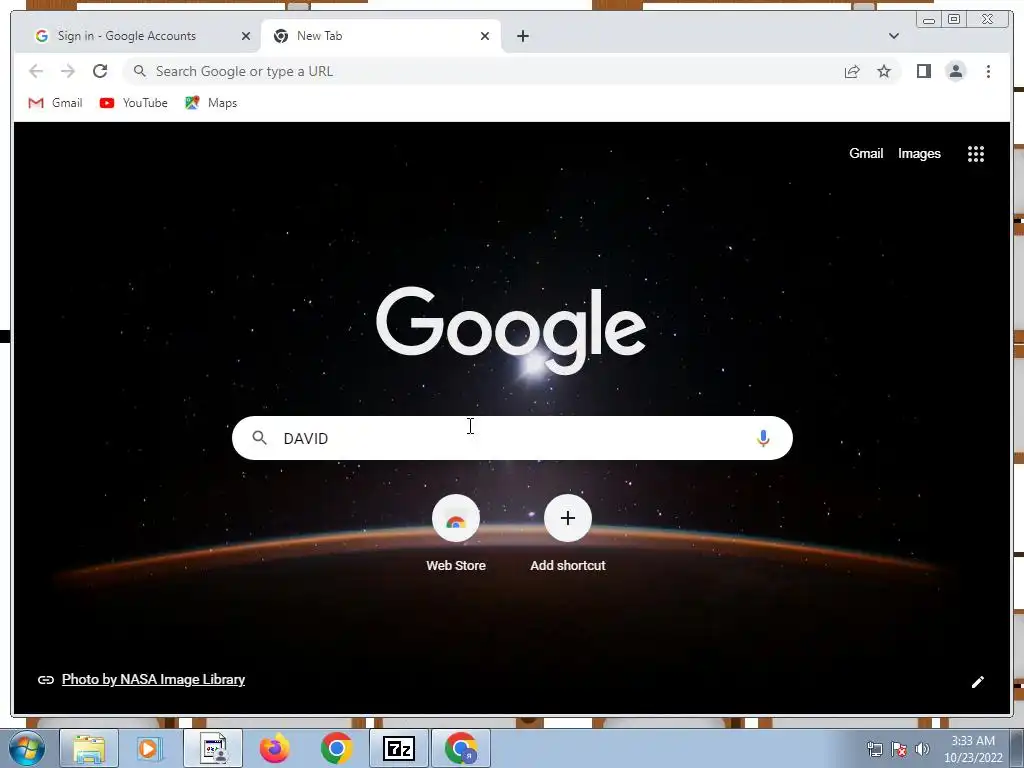Click the Google search box containing DAVID

point(512,438)
